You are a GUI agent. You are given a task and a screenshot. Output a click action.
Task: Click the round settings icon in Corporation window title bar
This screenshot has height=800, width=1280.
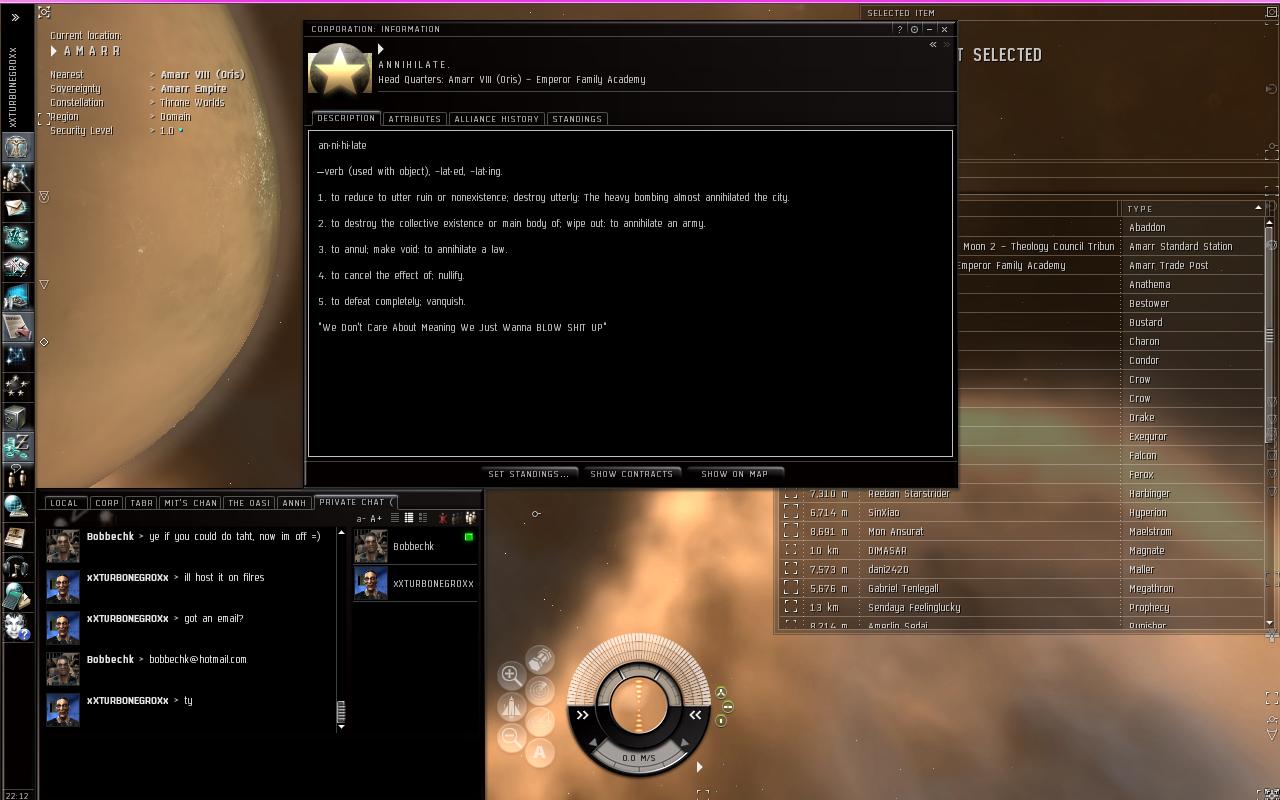914,29
